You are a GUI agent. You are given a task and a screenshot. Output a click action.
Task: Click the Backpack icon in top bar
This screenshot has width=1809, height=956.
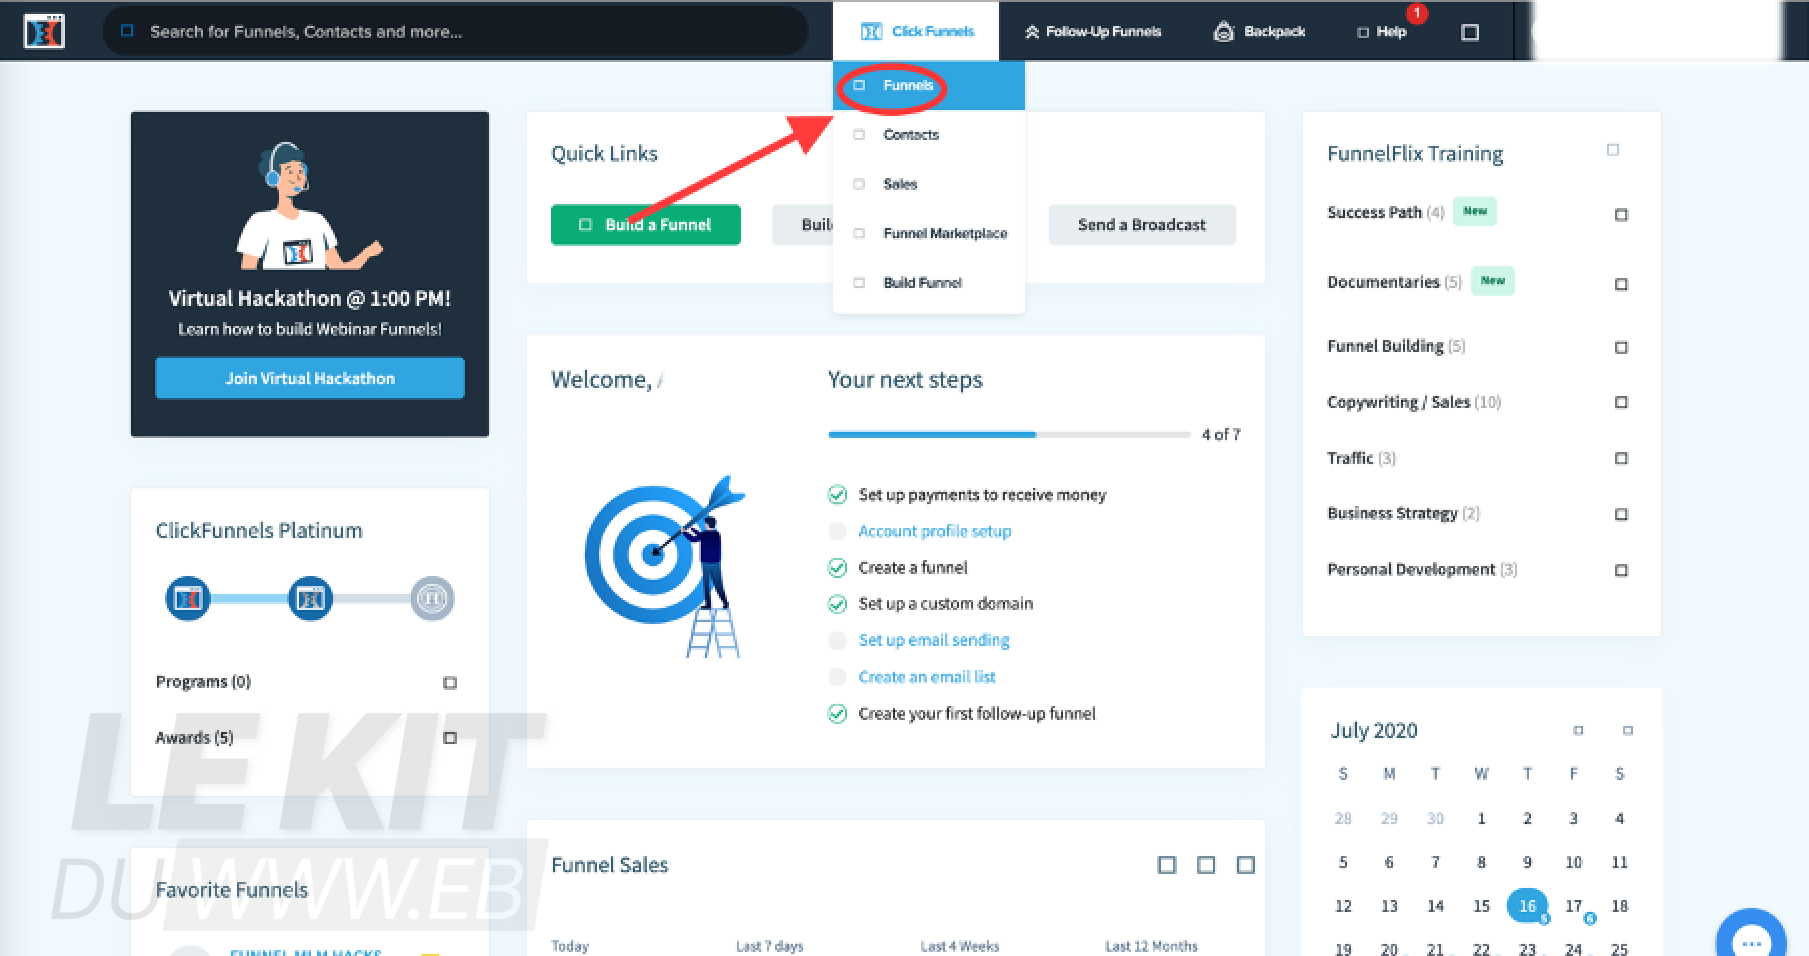click(1224, 31)
